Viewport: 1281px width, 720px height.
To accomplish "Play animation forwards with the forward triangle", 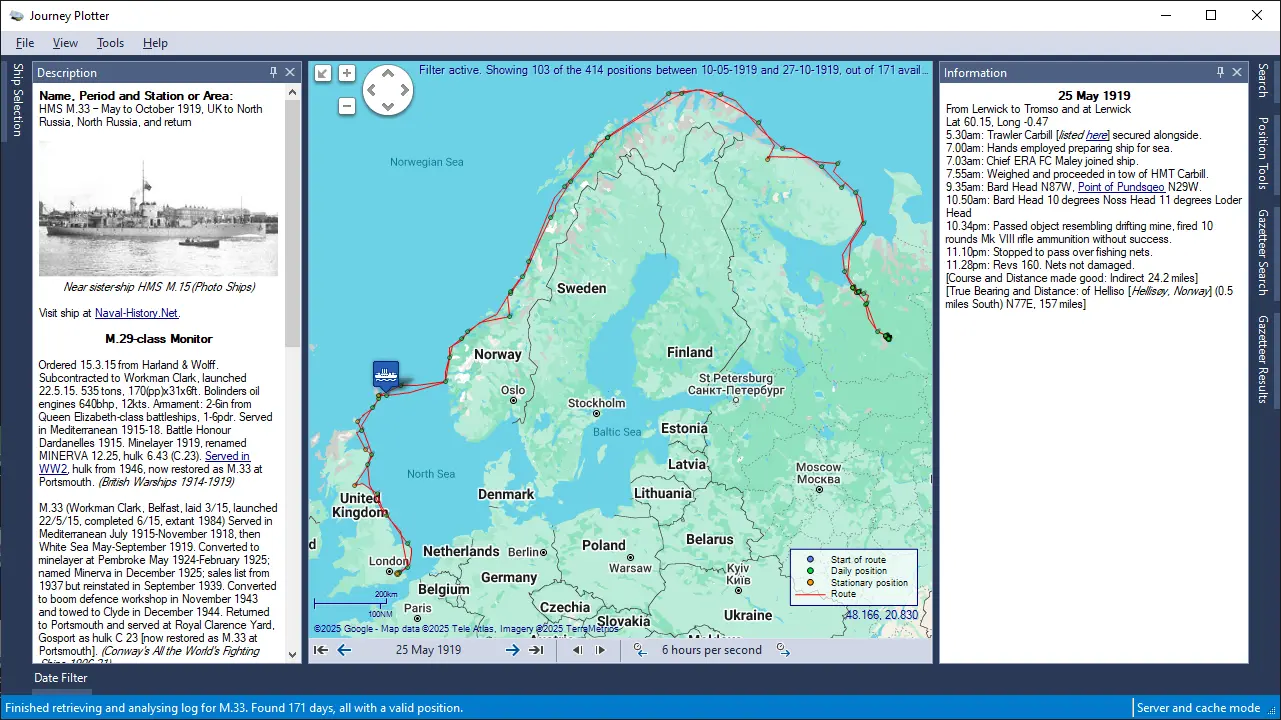I will pyautogui.click(x=600, y=650).
